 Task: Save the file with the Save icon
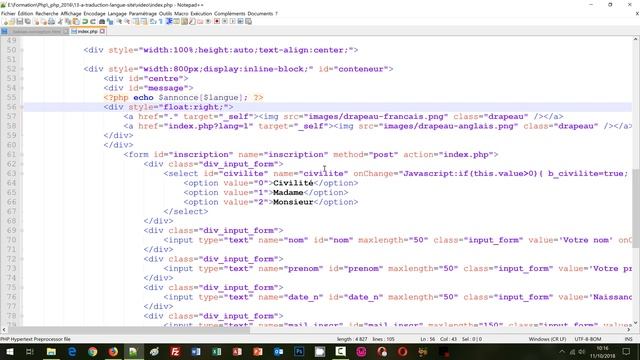click(20, 22)
